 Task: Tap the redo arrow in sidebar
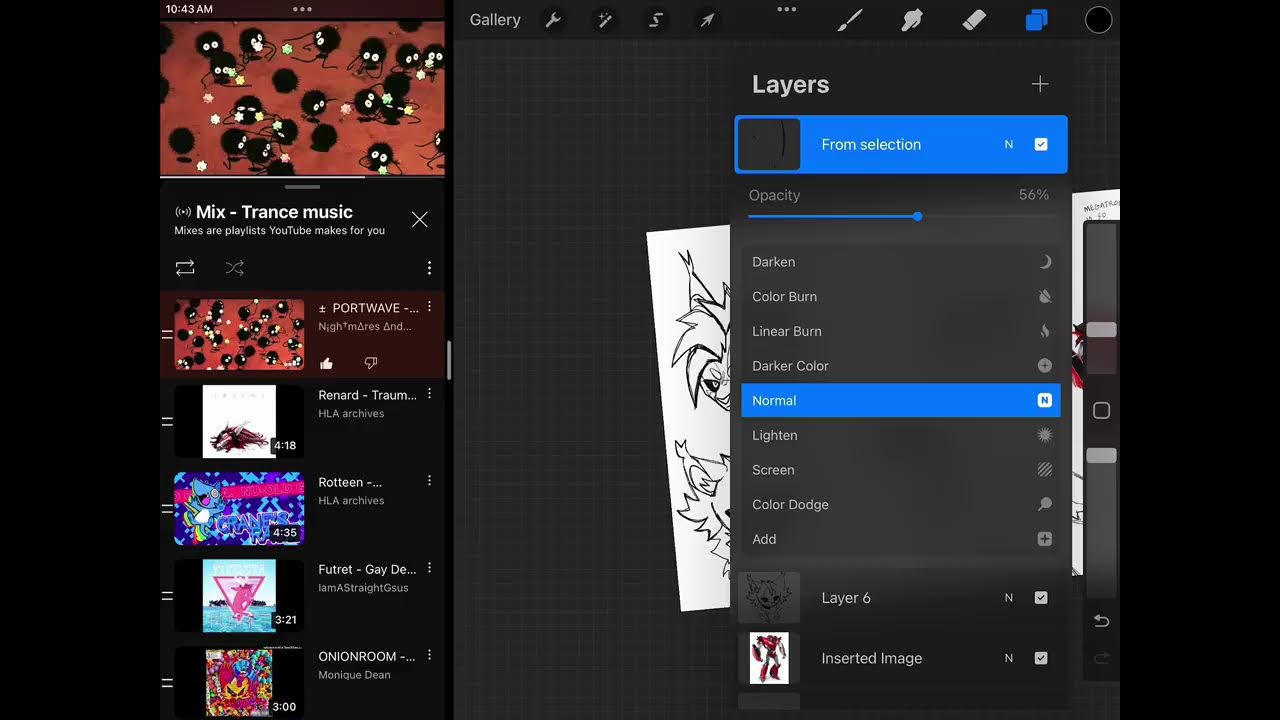[x=1101, y=658]
